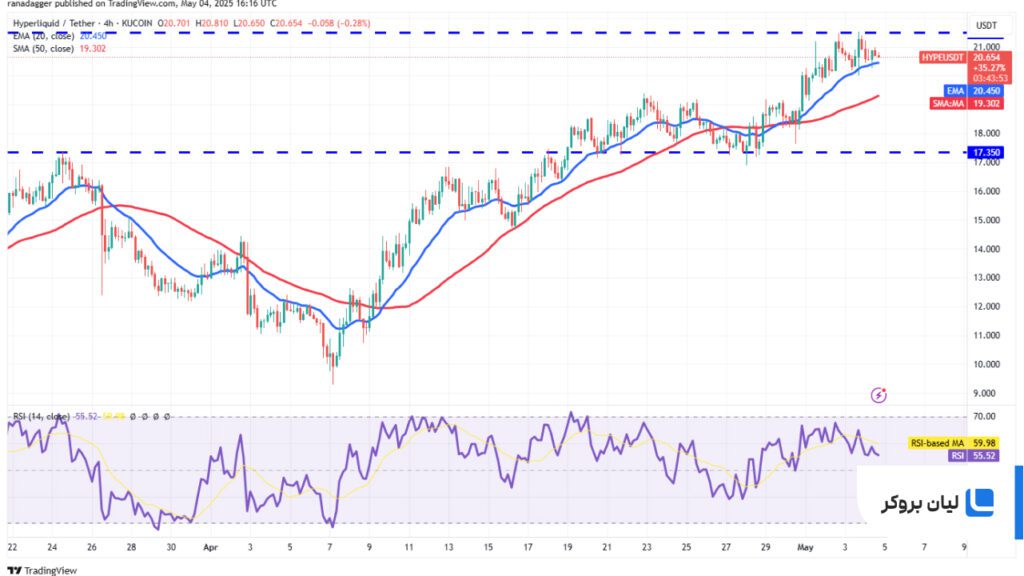The width and height of the screenshot is (1024, 576).
Task: Click 9.000 on the price axis
Action: click(x=986, y=393)
